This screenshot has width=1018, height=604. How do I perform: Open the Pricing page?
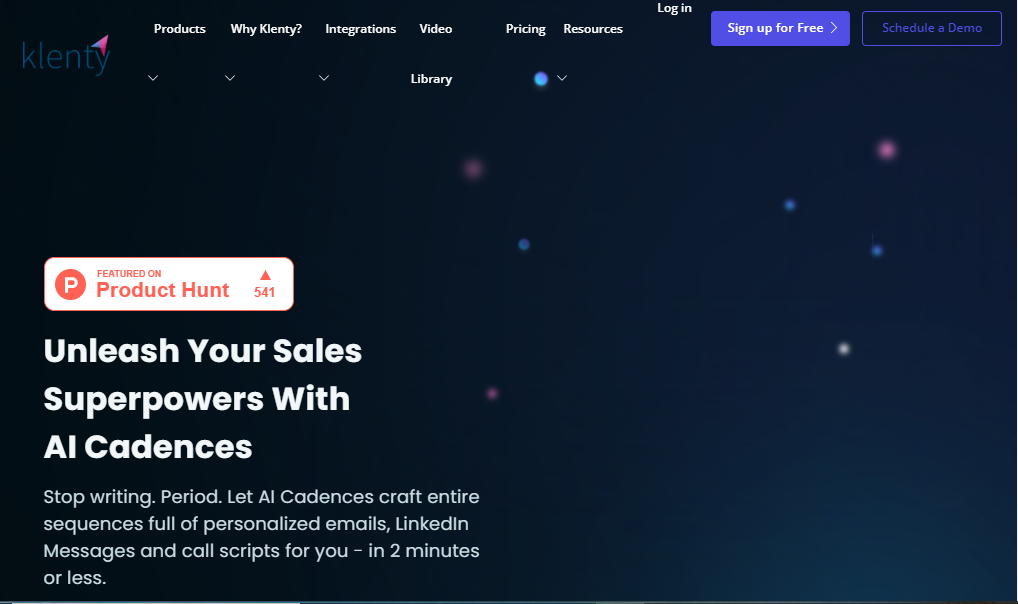coord(525,29)
